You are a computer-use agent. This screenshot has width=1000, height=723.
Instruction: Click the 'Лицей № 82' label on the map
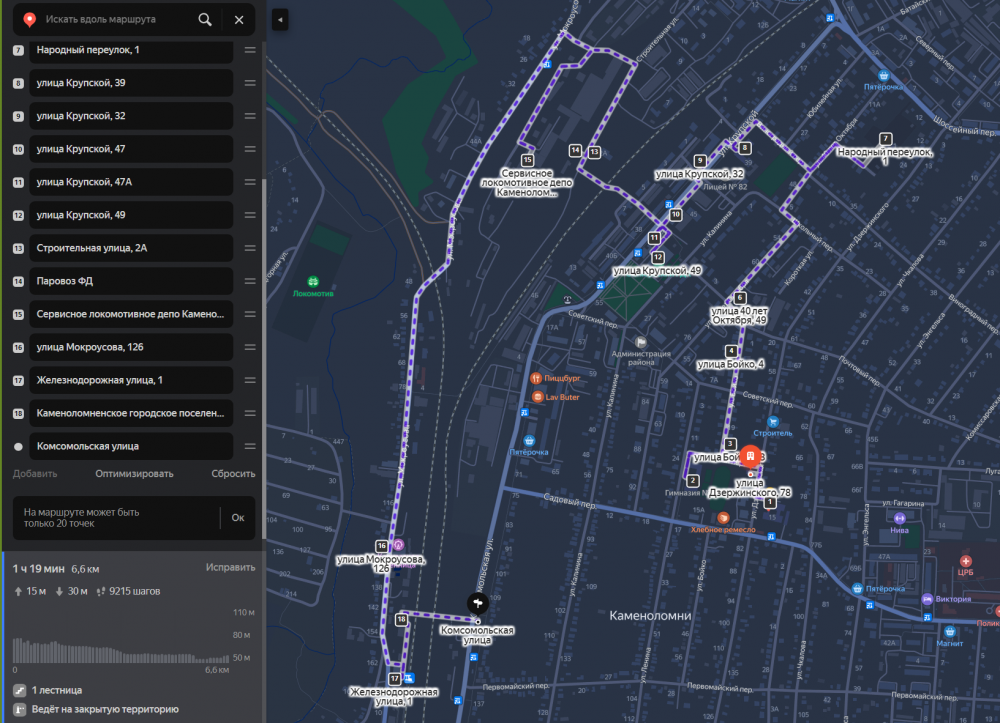click(724, 187)
